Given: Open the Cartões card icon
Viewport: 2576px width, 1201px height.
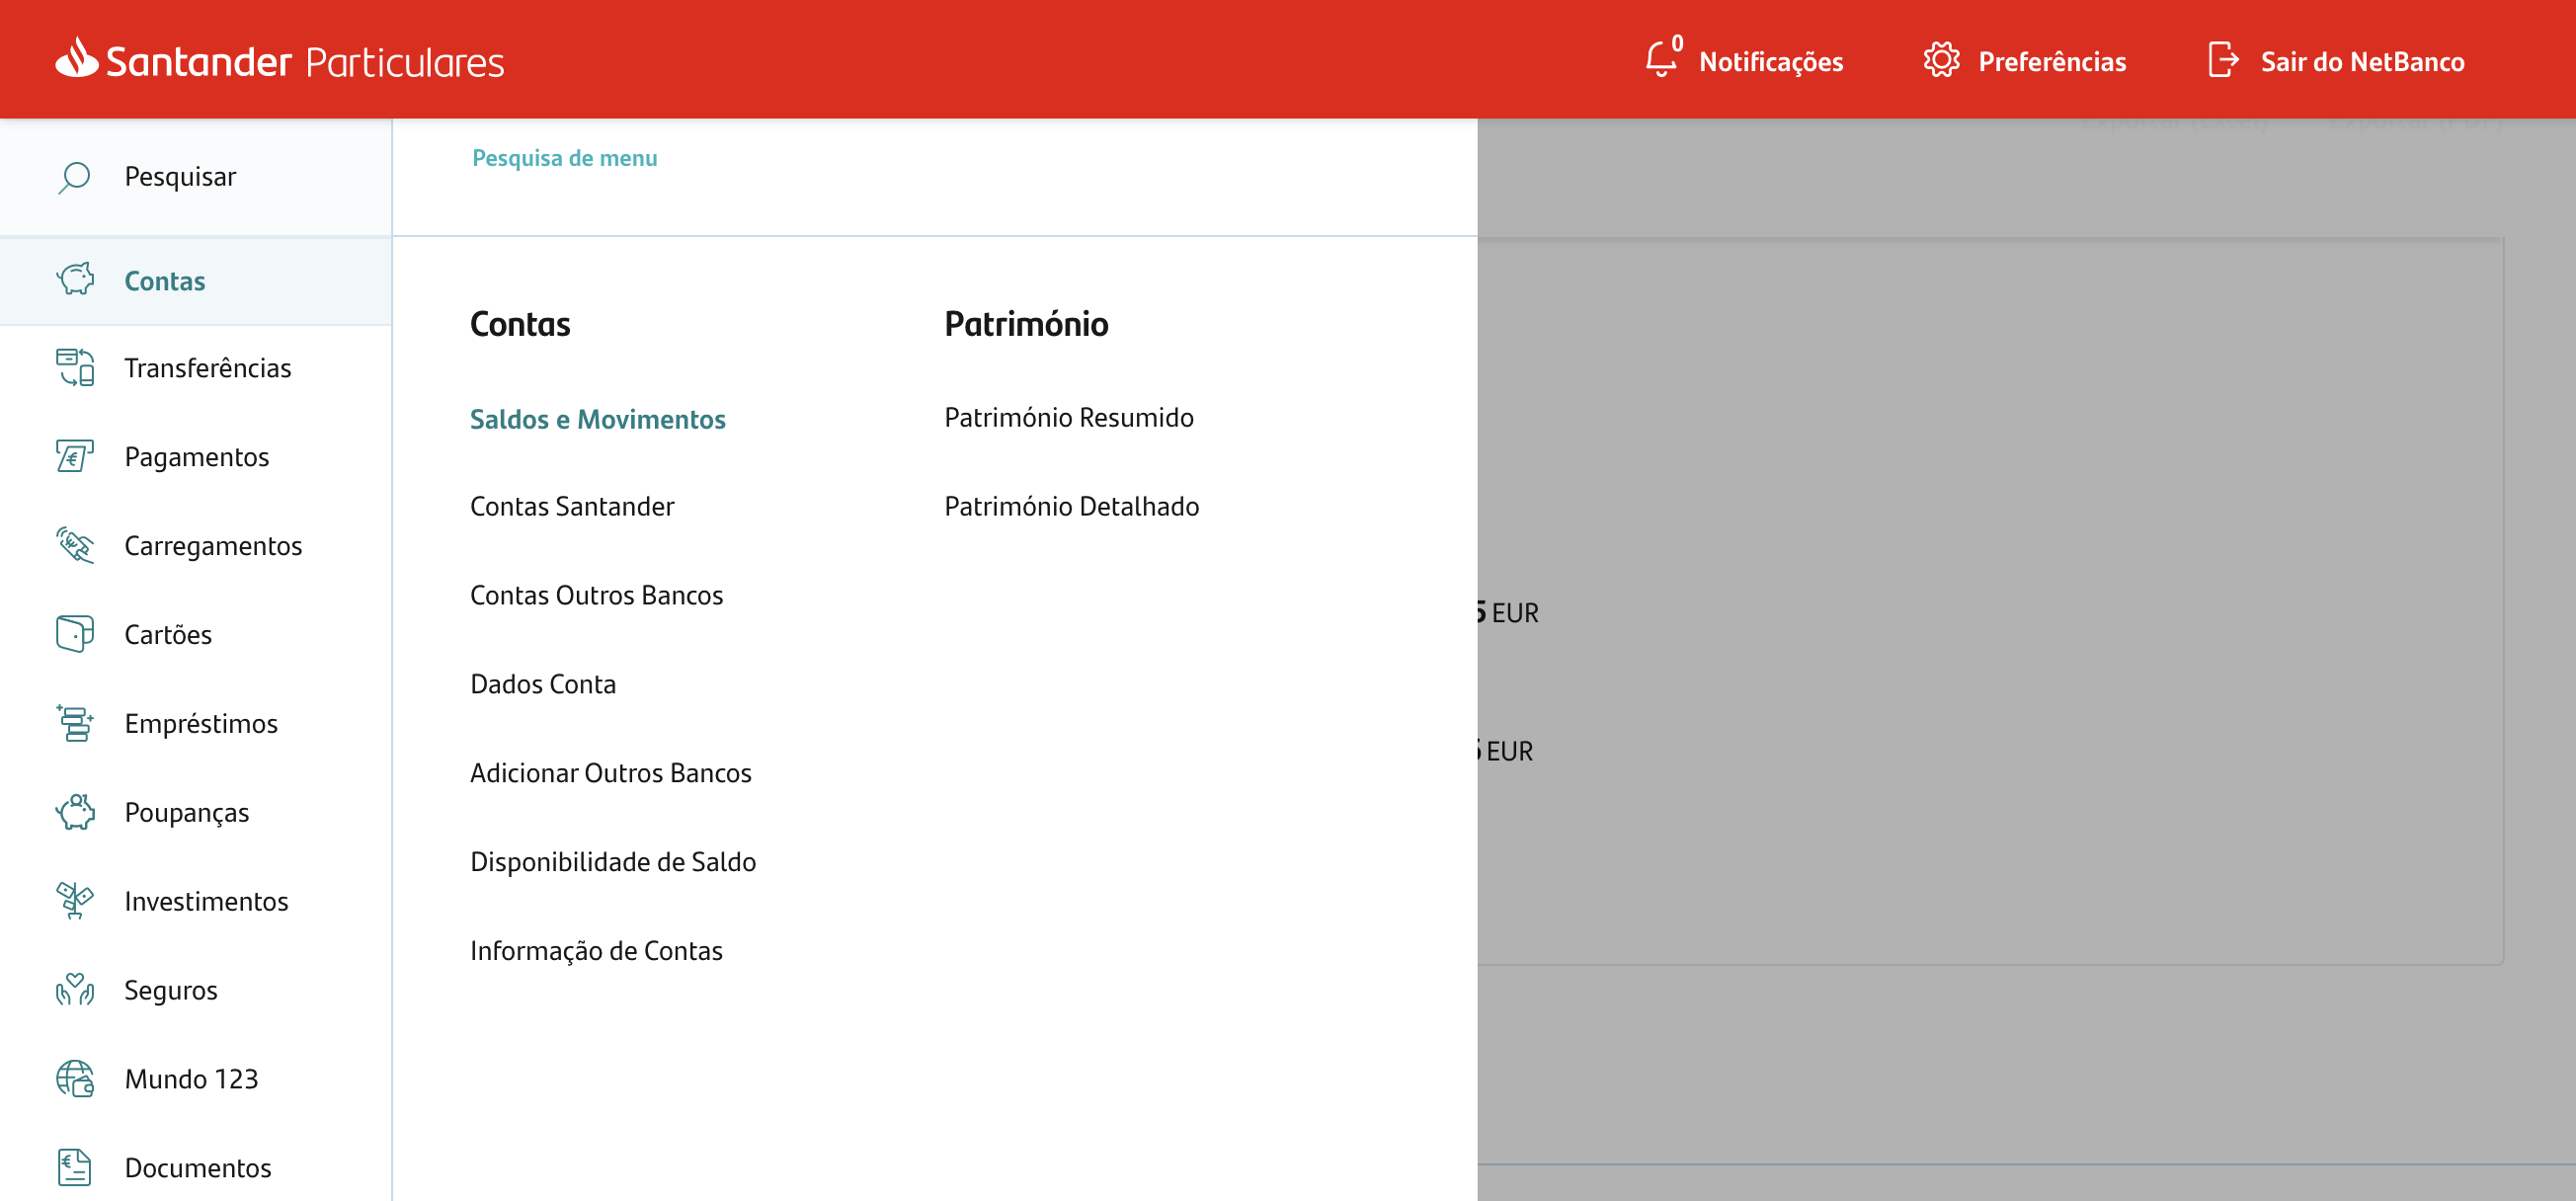Looking at the screenshot, I should [x=75, y=634].
